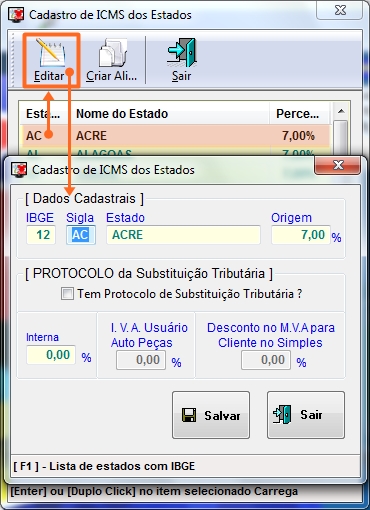Click the floppy disk Salvar button

tap(211, 415)
